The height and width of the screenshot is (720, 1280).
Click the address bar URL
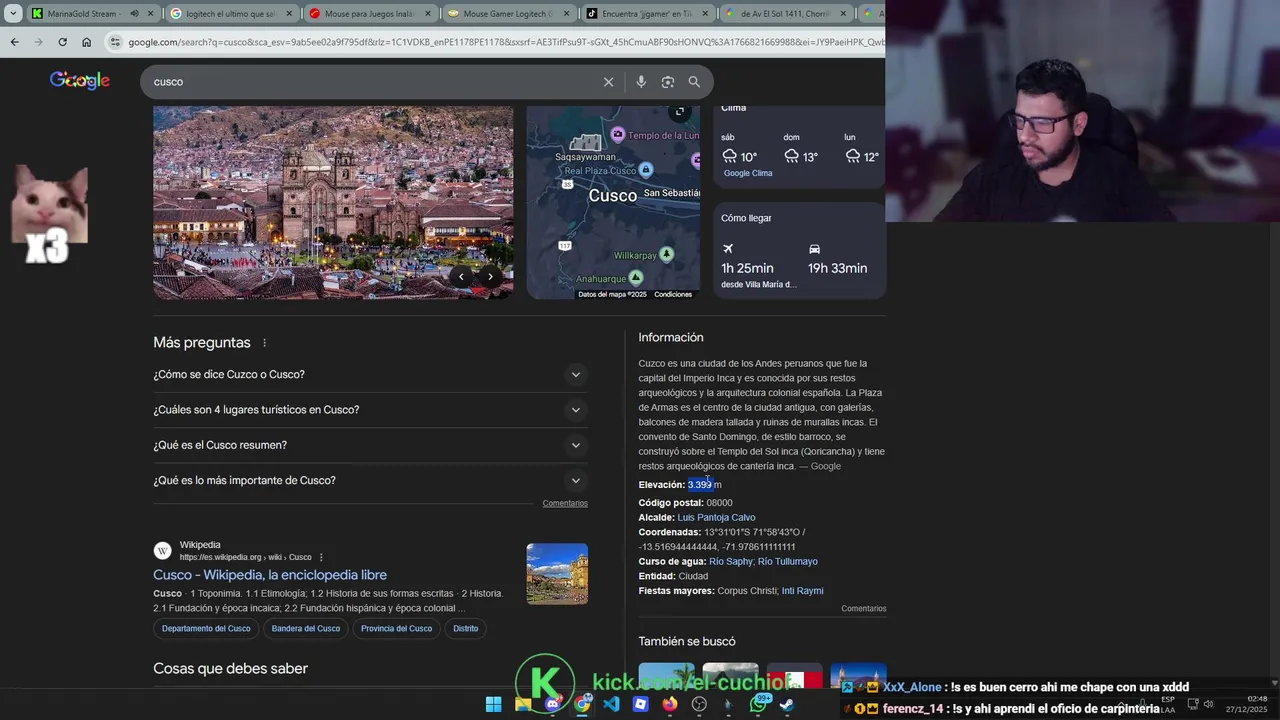505,42
